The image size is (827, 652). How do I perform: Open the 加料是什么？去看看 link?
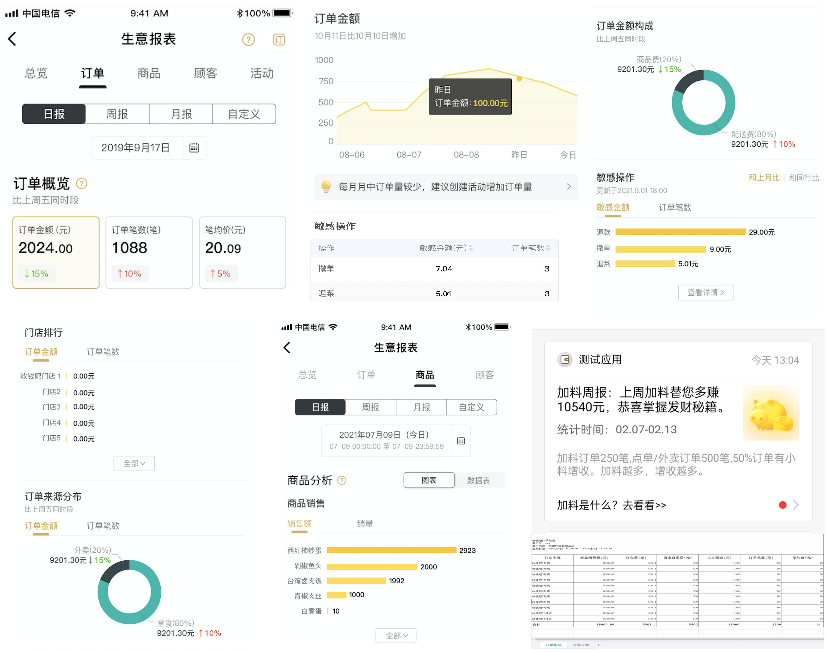pyautogui.click(x=612, y=505)
